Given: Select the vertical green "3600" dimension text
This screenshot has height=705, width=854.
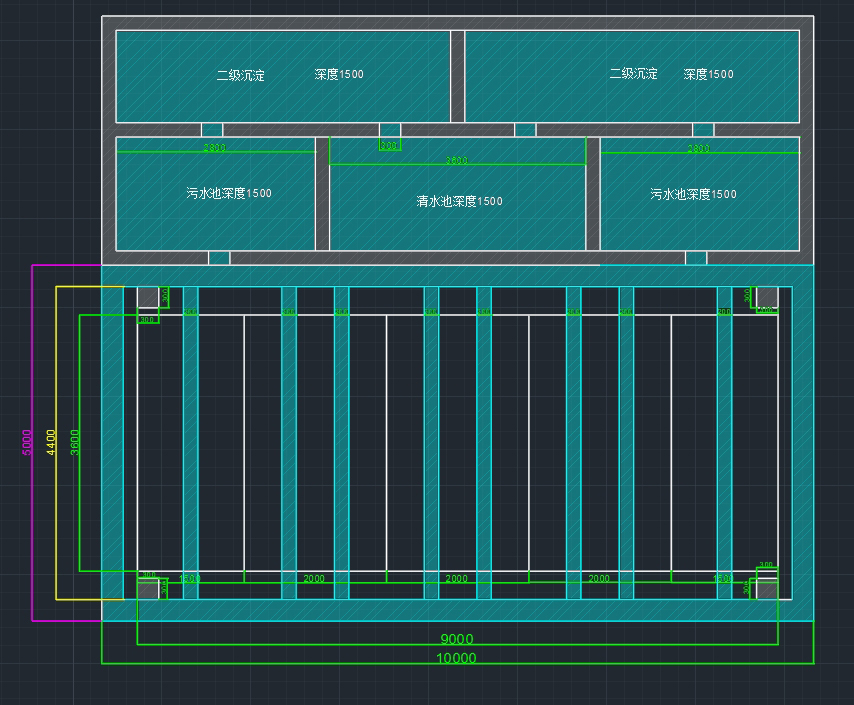Looking at the screenshot, I should pos(75,442).
